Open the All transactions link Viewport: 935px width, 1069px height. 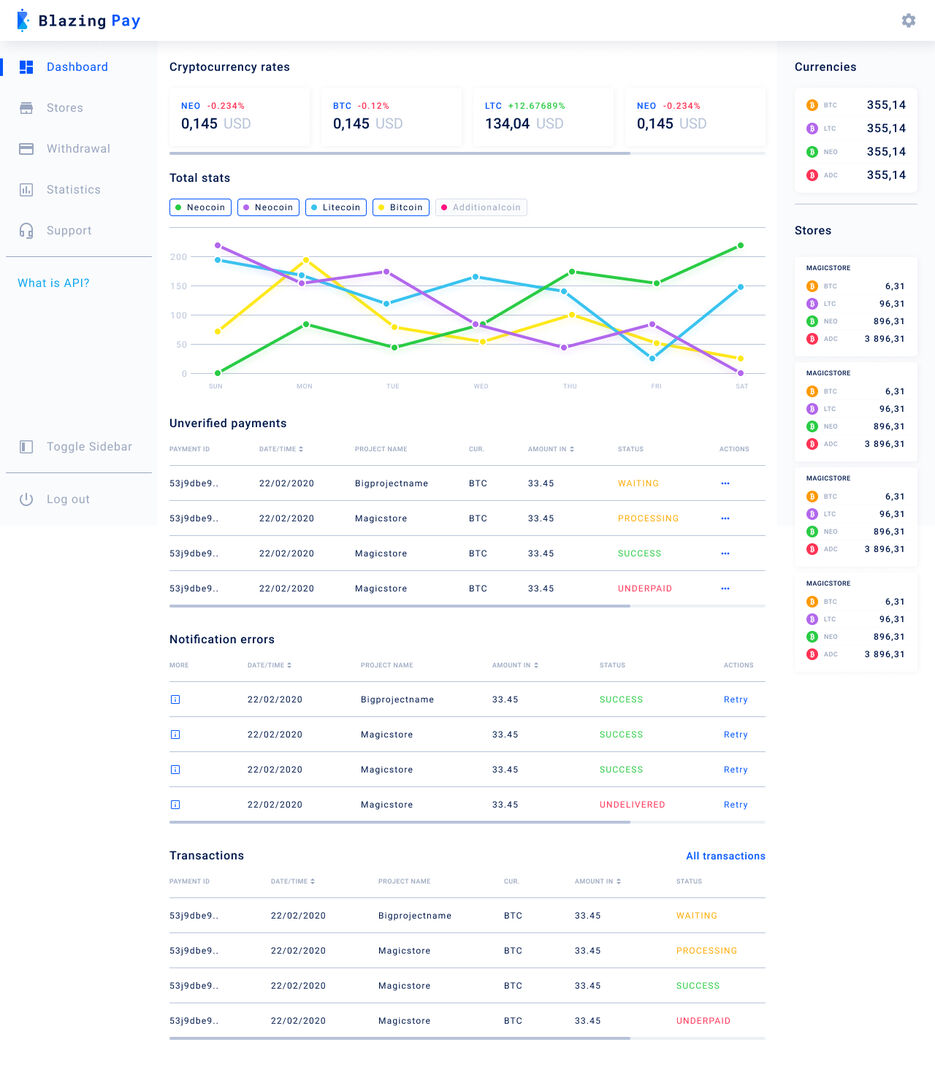click(x=725, y=856)
